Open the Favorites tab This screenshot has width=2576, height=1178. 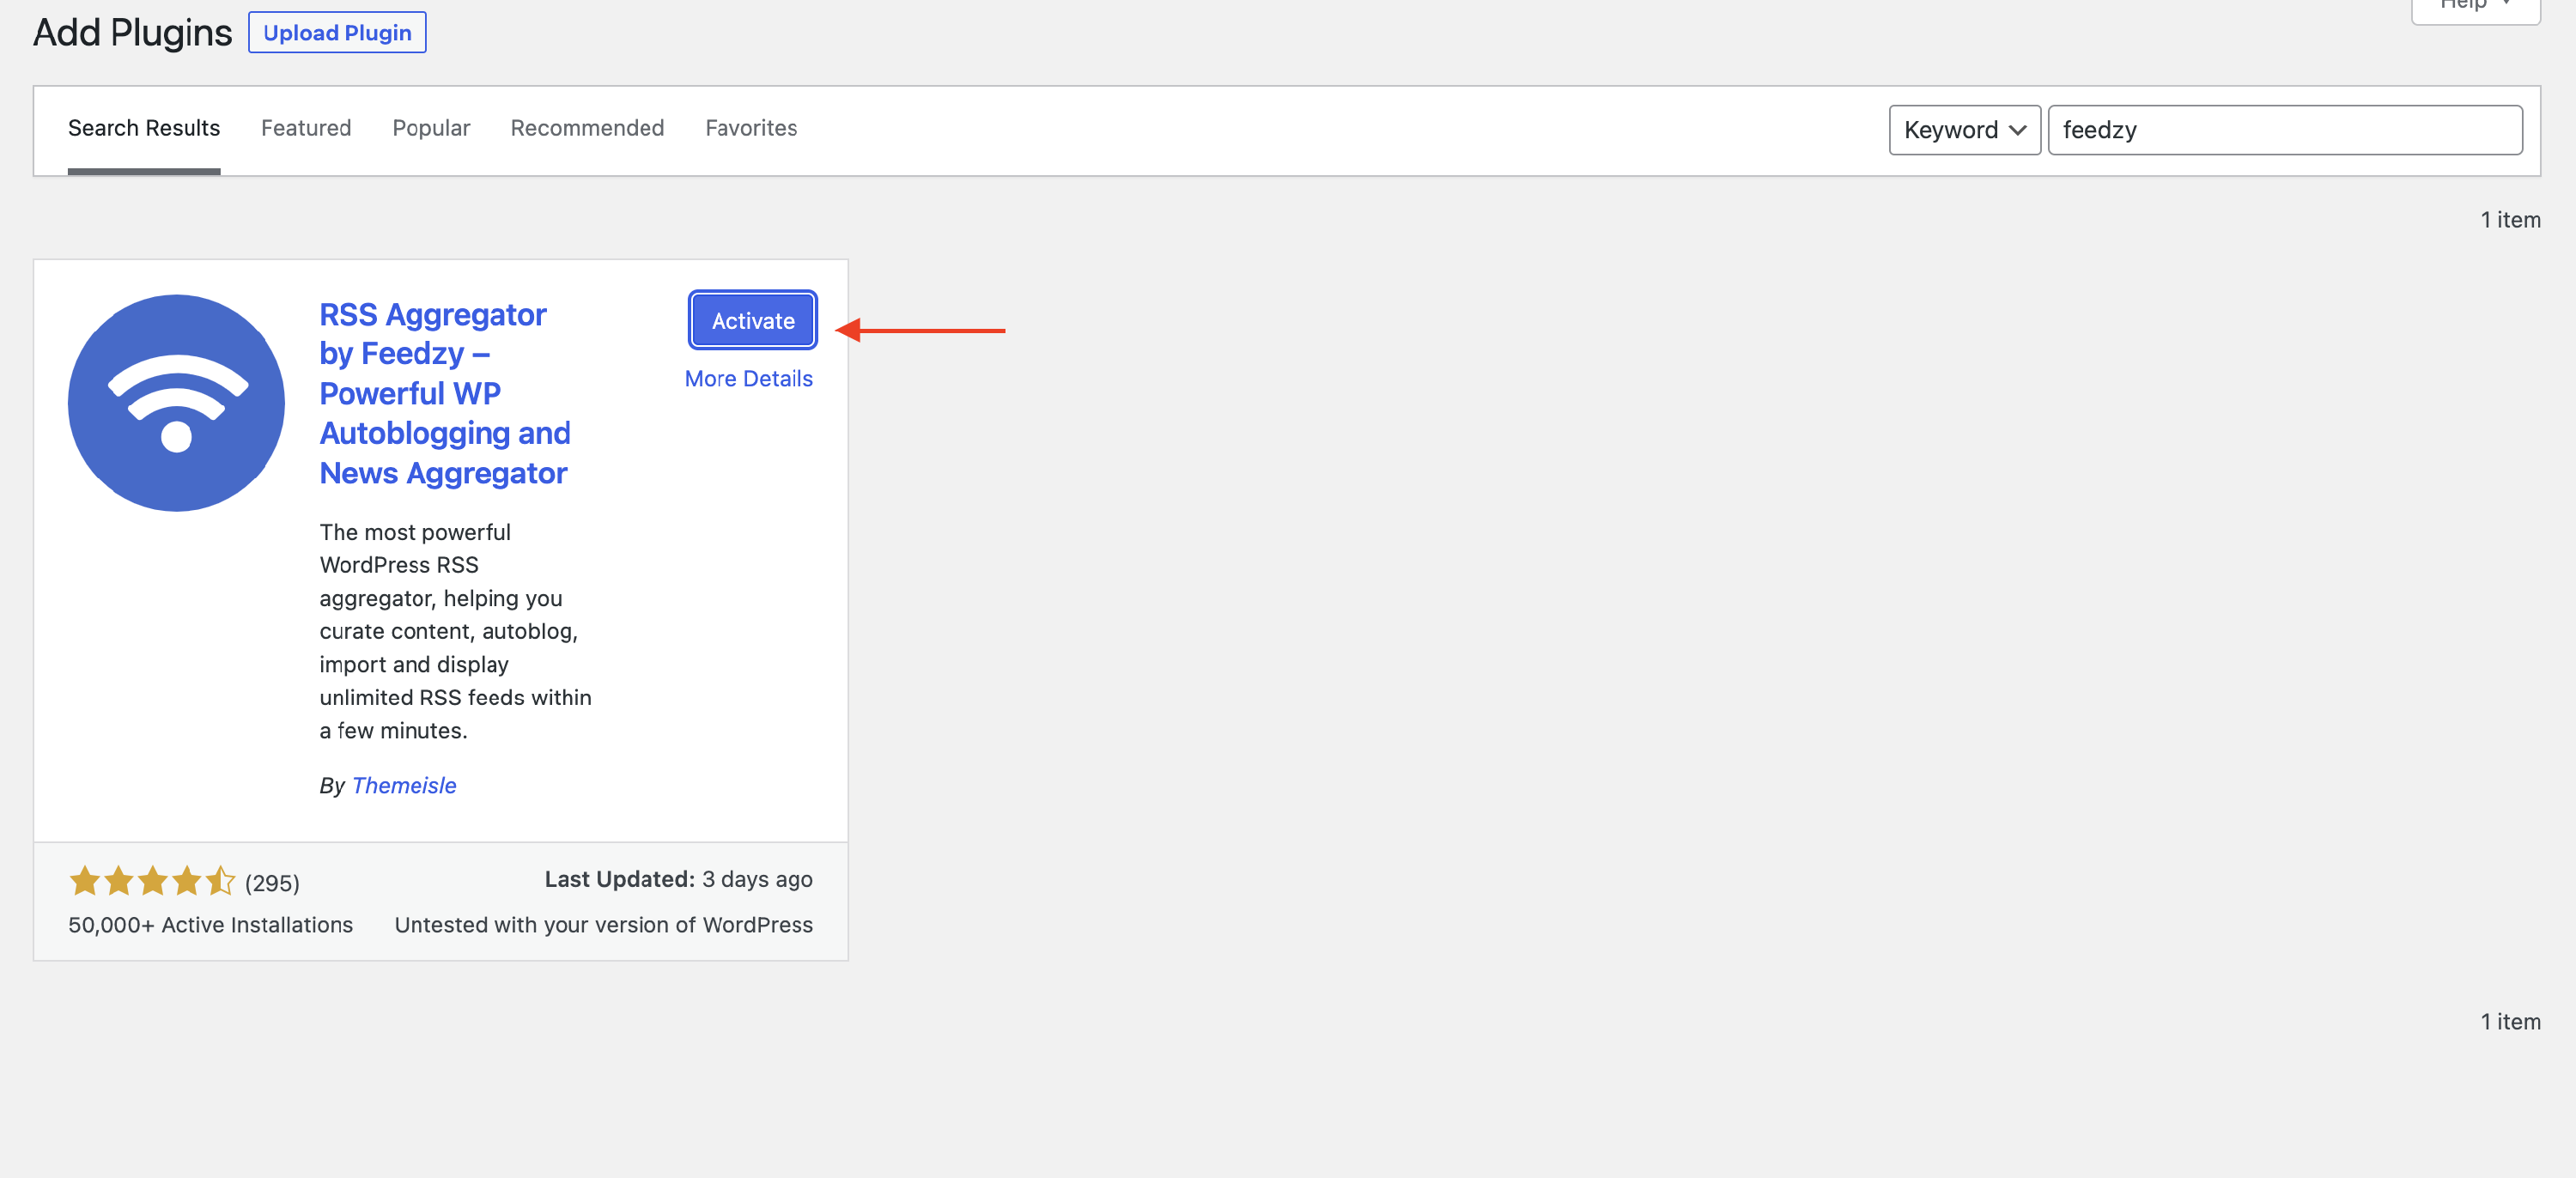[x=750, y=128]
